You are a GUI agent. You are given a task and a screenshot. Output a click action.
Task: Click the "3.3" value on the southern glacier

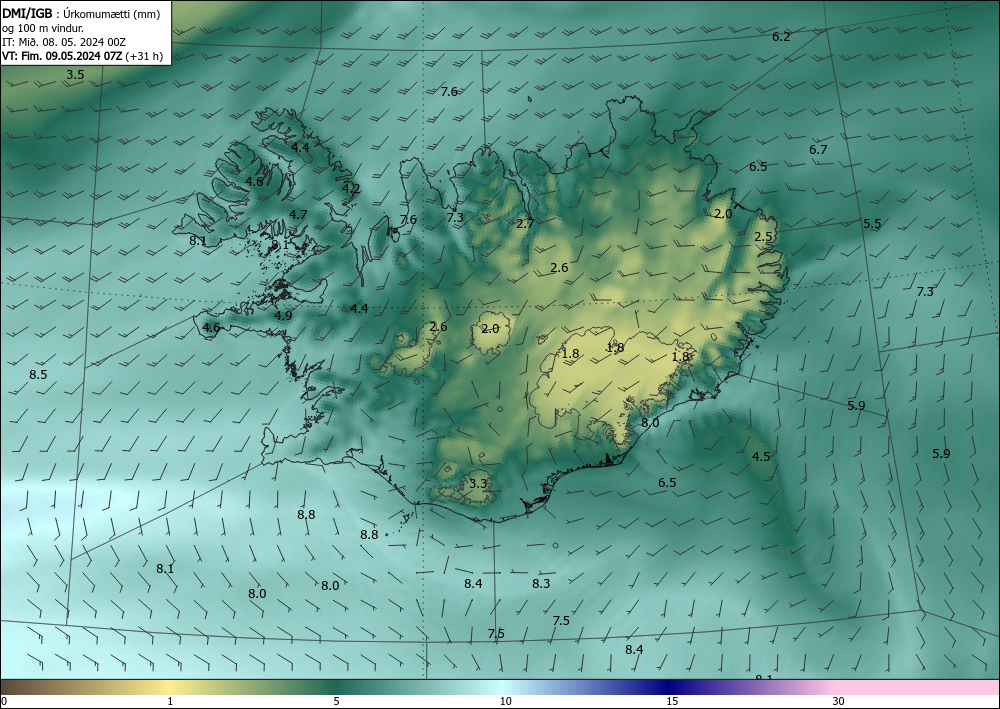coord(478,484)
